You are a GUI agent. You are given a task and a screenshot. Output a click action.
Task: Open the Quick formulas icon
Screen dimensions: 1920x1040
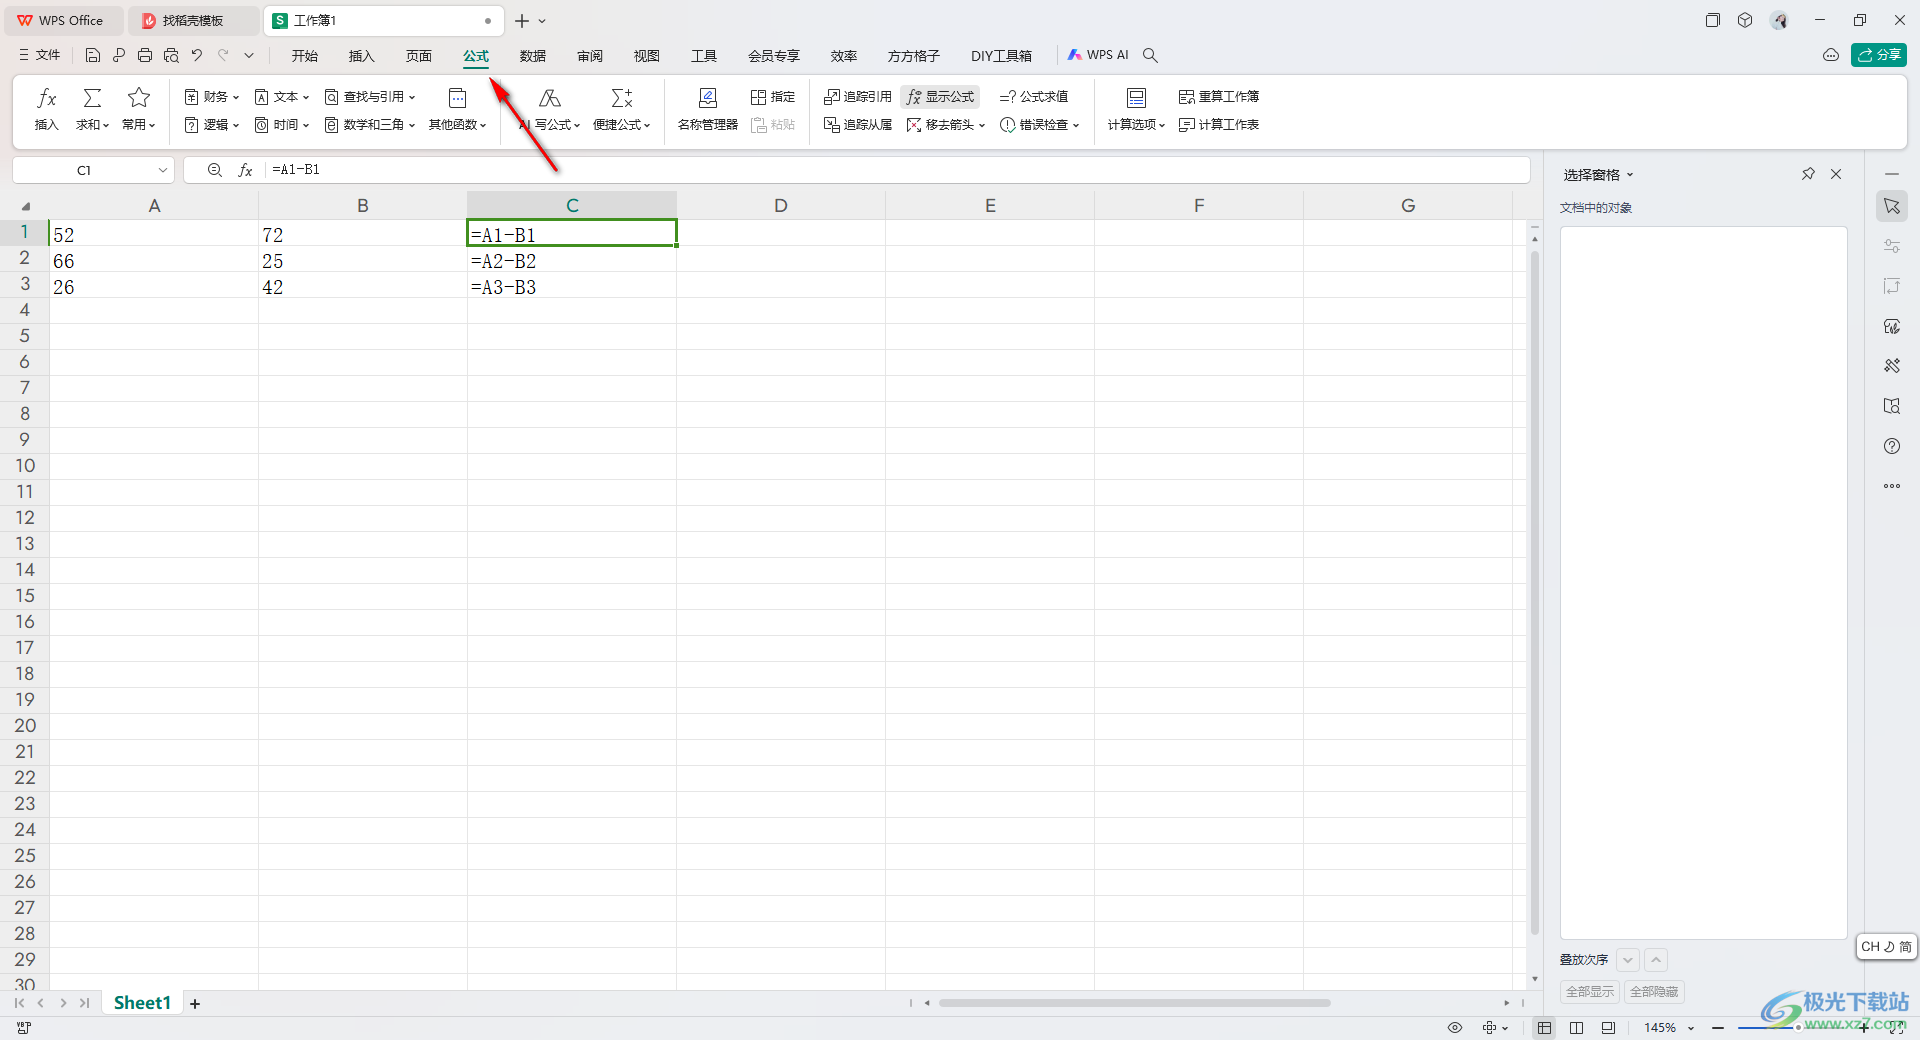(x=622, y=98)
